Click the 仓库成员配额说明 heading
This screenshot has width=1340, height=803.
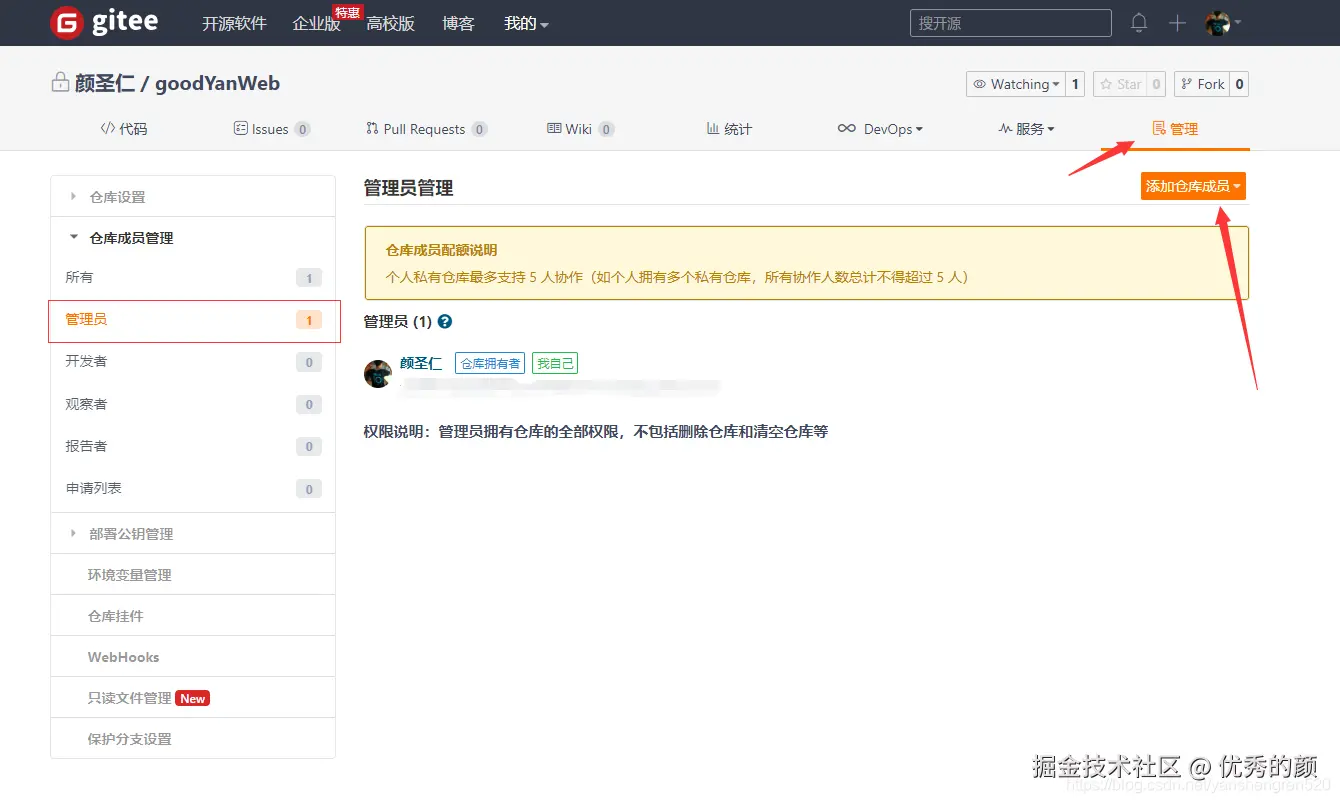441,250
